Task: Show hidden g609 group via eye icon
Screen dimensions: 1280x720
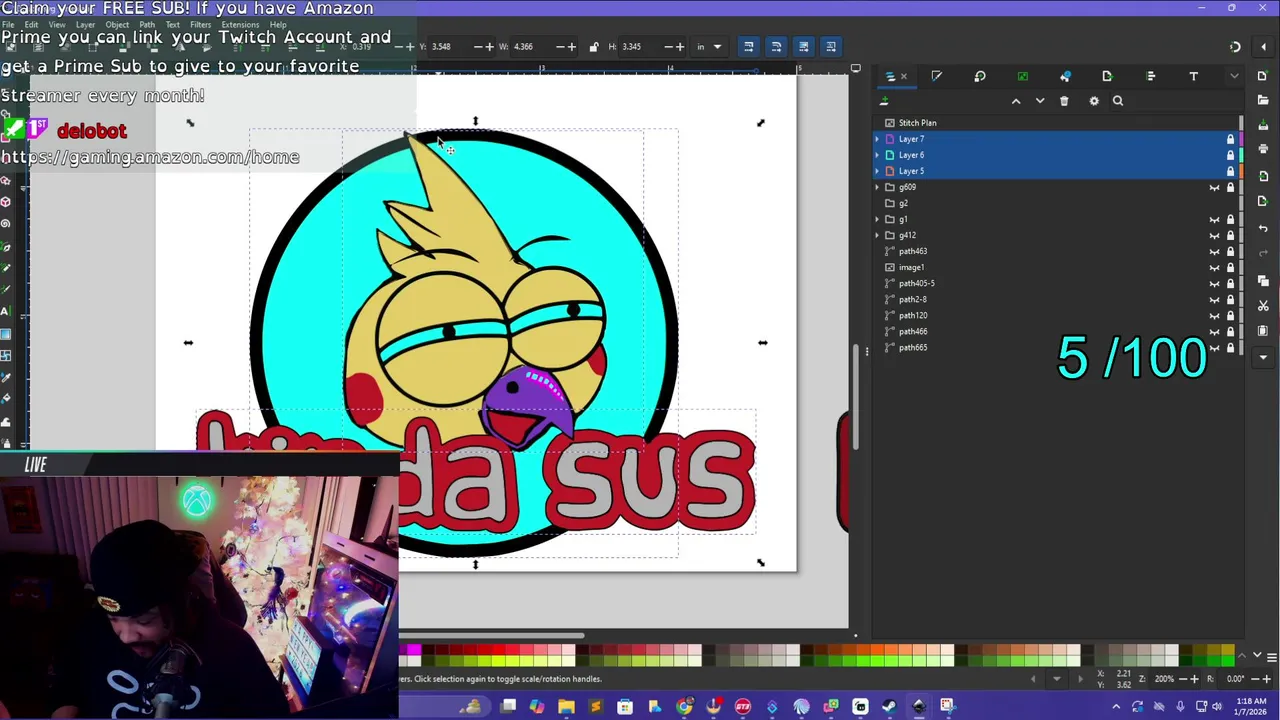Action: click(1215, 187)
